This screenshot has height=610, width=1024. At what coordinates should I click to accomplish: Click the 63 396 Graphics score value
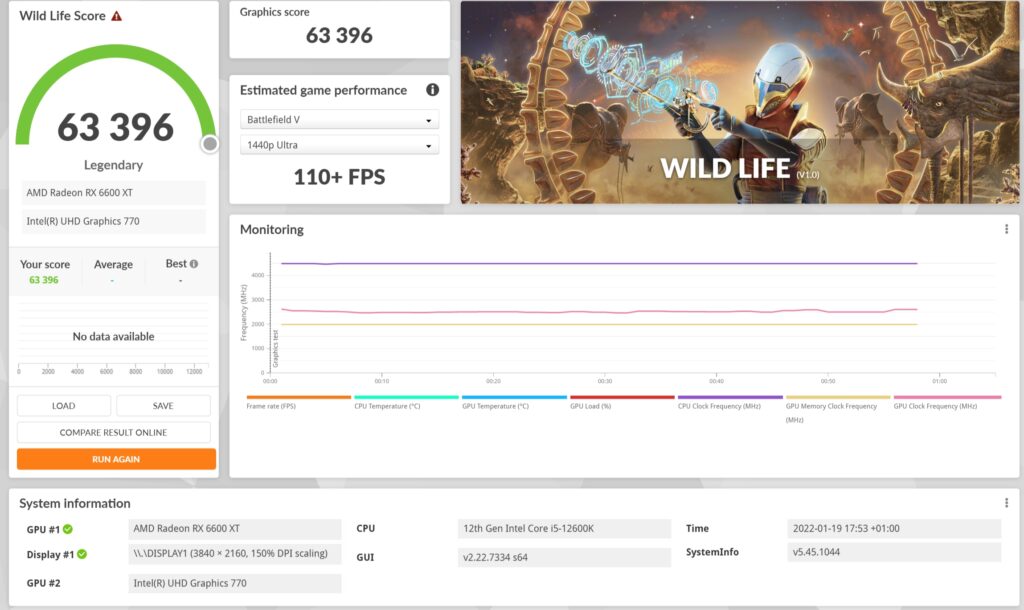point(340,35)
